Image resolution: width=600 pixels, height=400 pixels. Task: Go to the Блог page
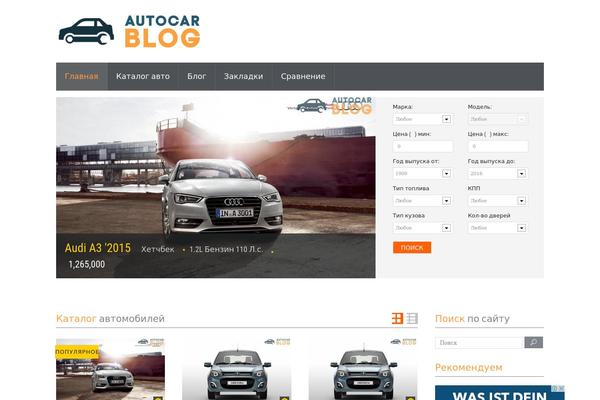point(197,76)
